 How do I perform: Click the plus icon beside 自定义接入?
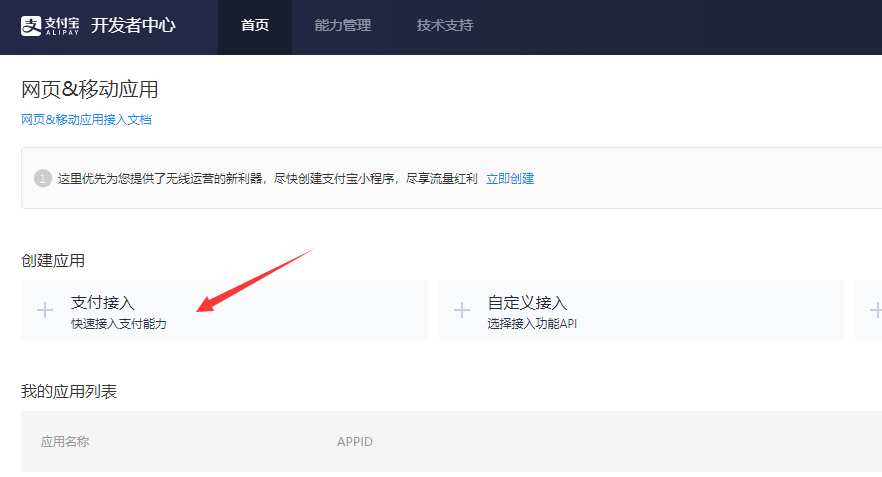[x=461, y=310]
